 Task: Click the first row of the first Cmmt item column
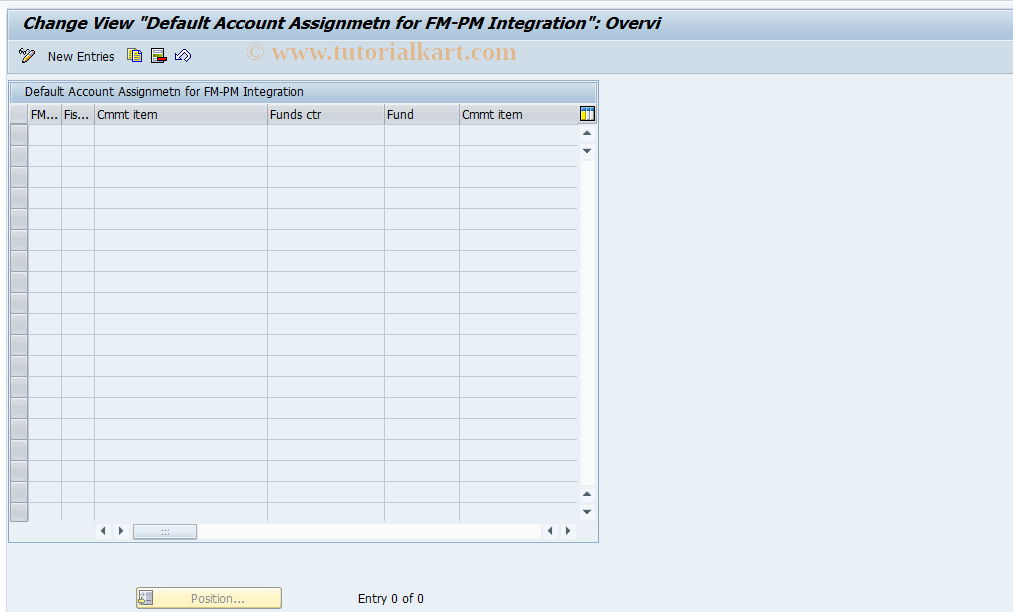181,135
